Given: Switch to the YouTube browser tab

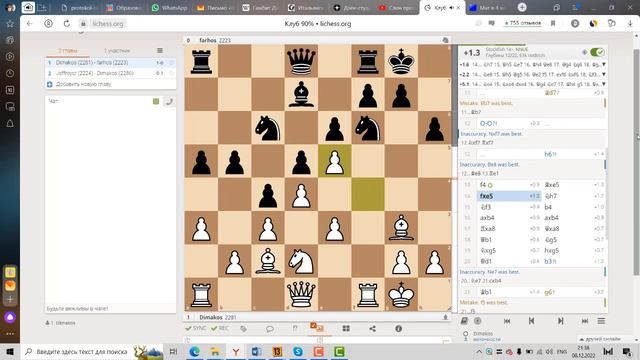Looking at the screenshot, I should [396, 8].
